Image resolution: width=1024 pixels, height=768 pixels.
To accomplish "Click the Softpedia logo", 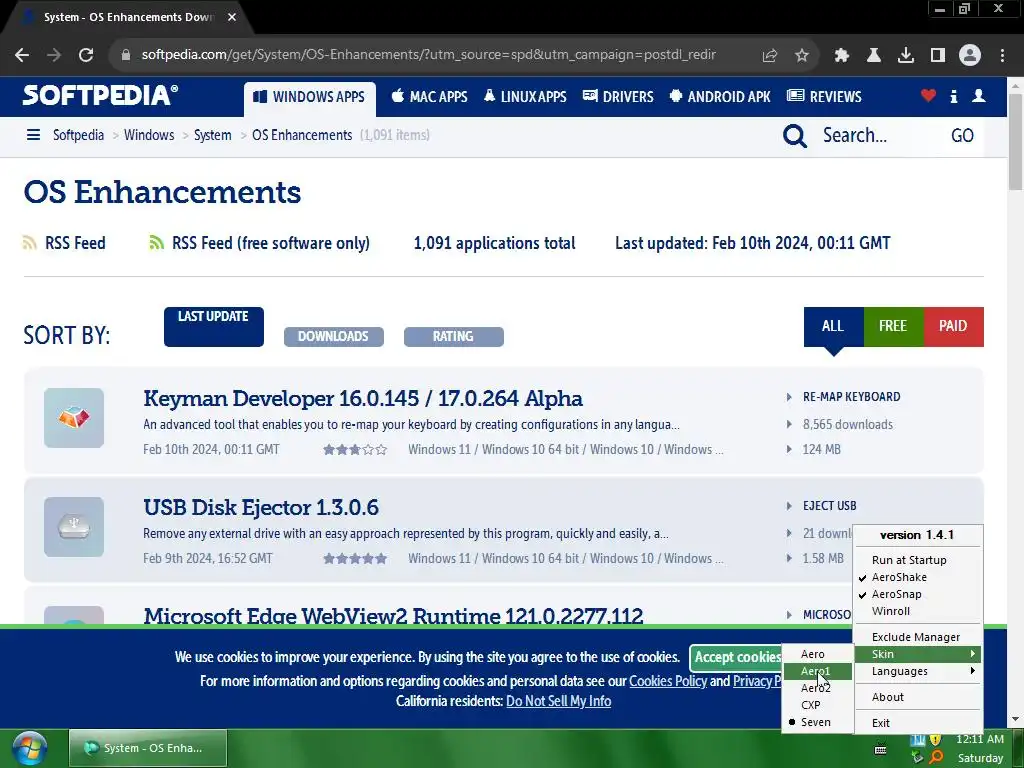I will tap(100, 95).
